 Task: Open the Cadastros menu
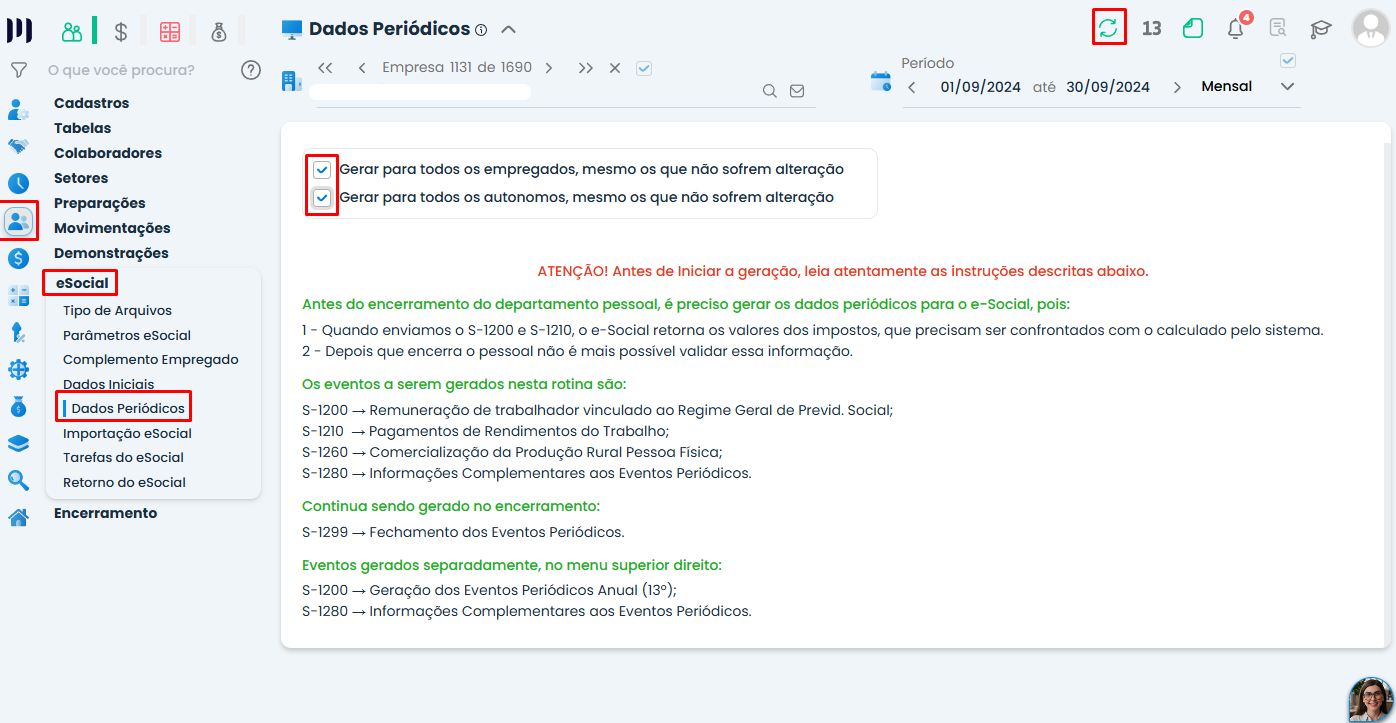coord(91,103)
